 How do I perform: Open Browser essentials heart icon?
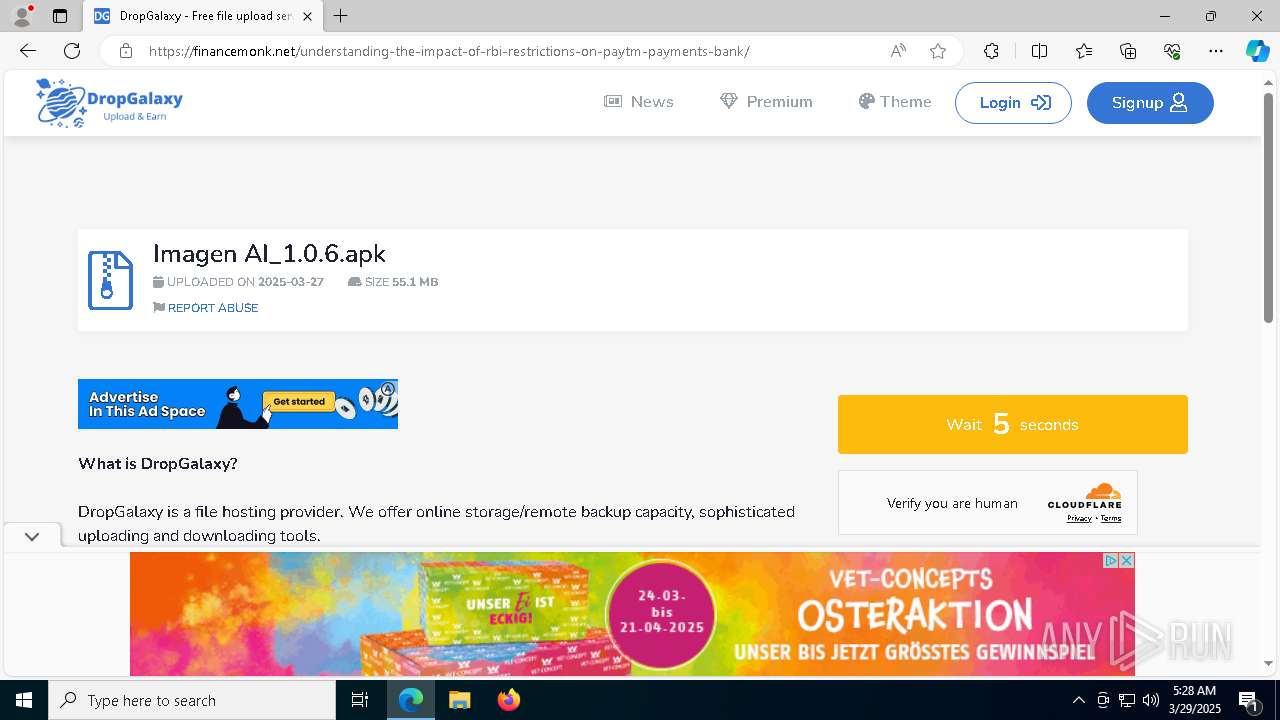pyautogui.click(x=1172, y=51)
